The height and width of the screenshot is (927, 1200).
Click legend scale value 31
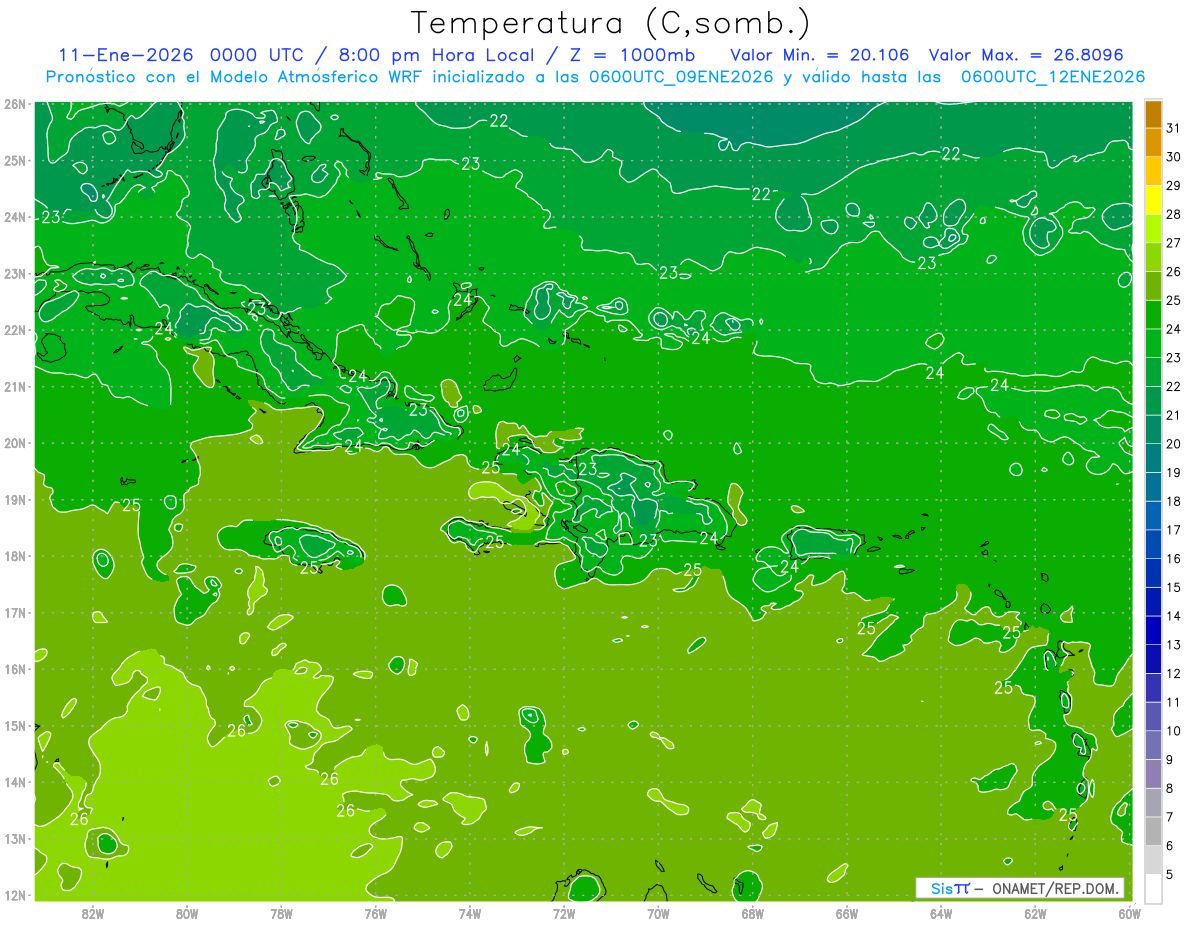tap(1174, 128)
